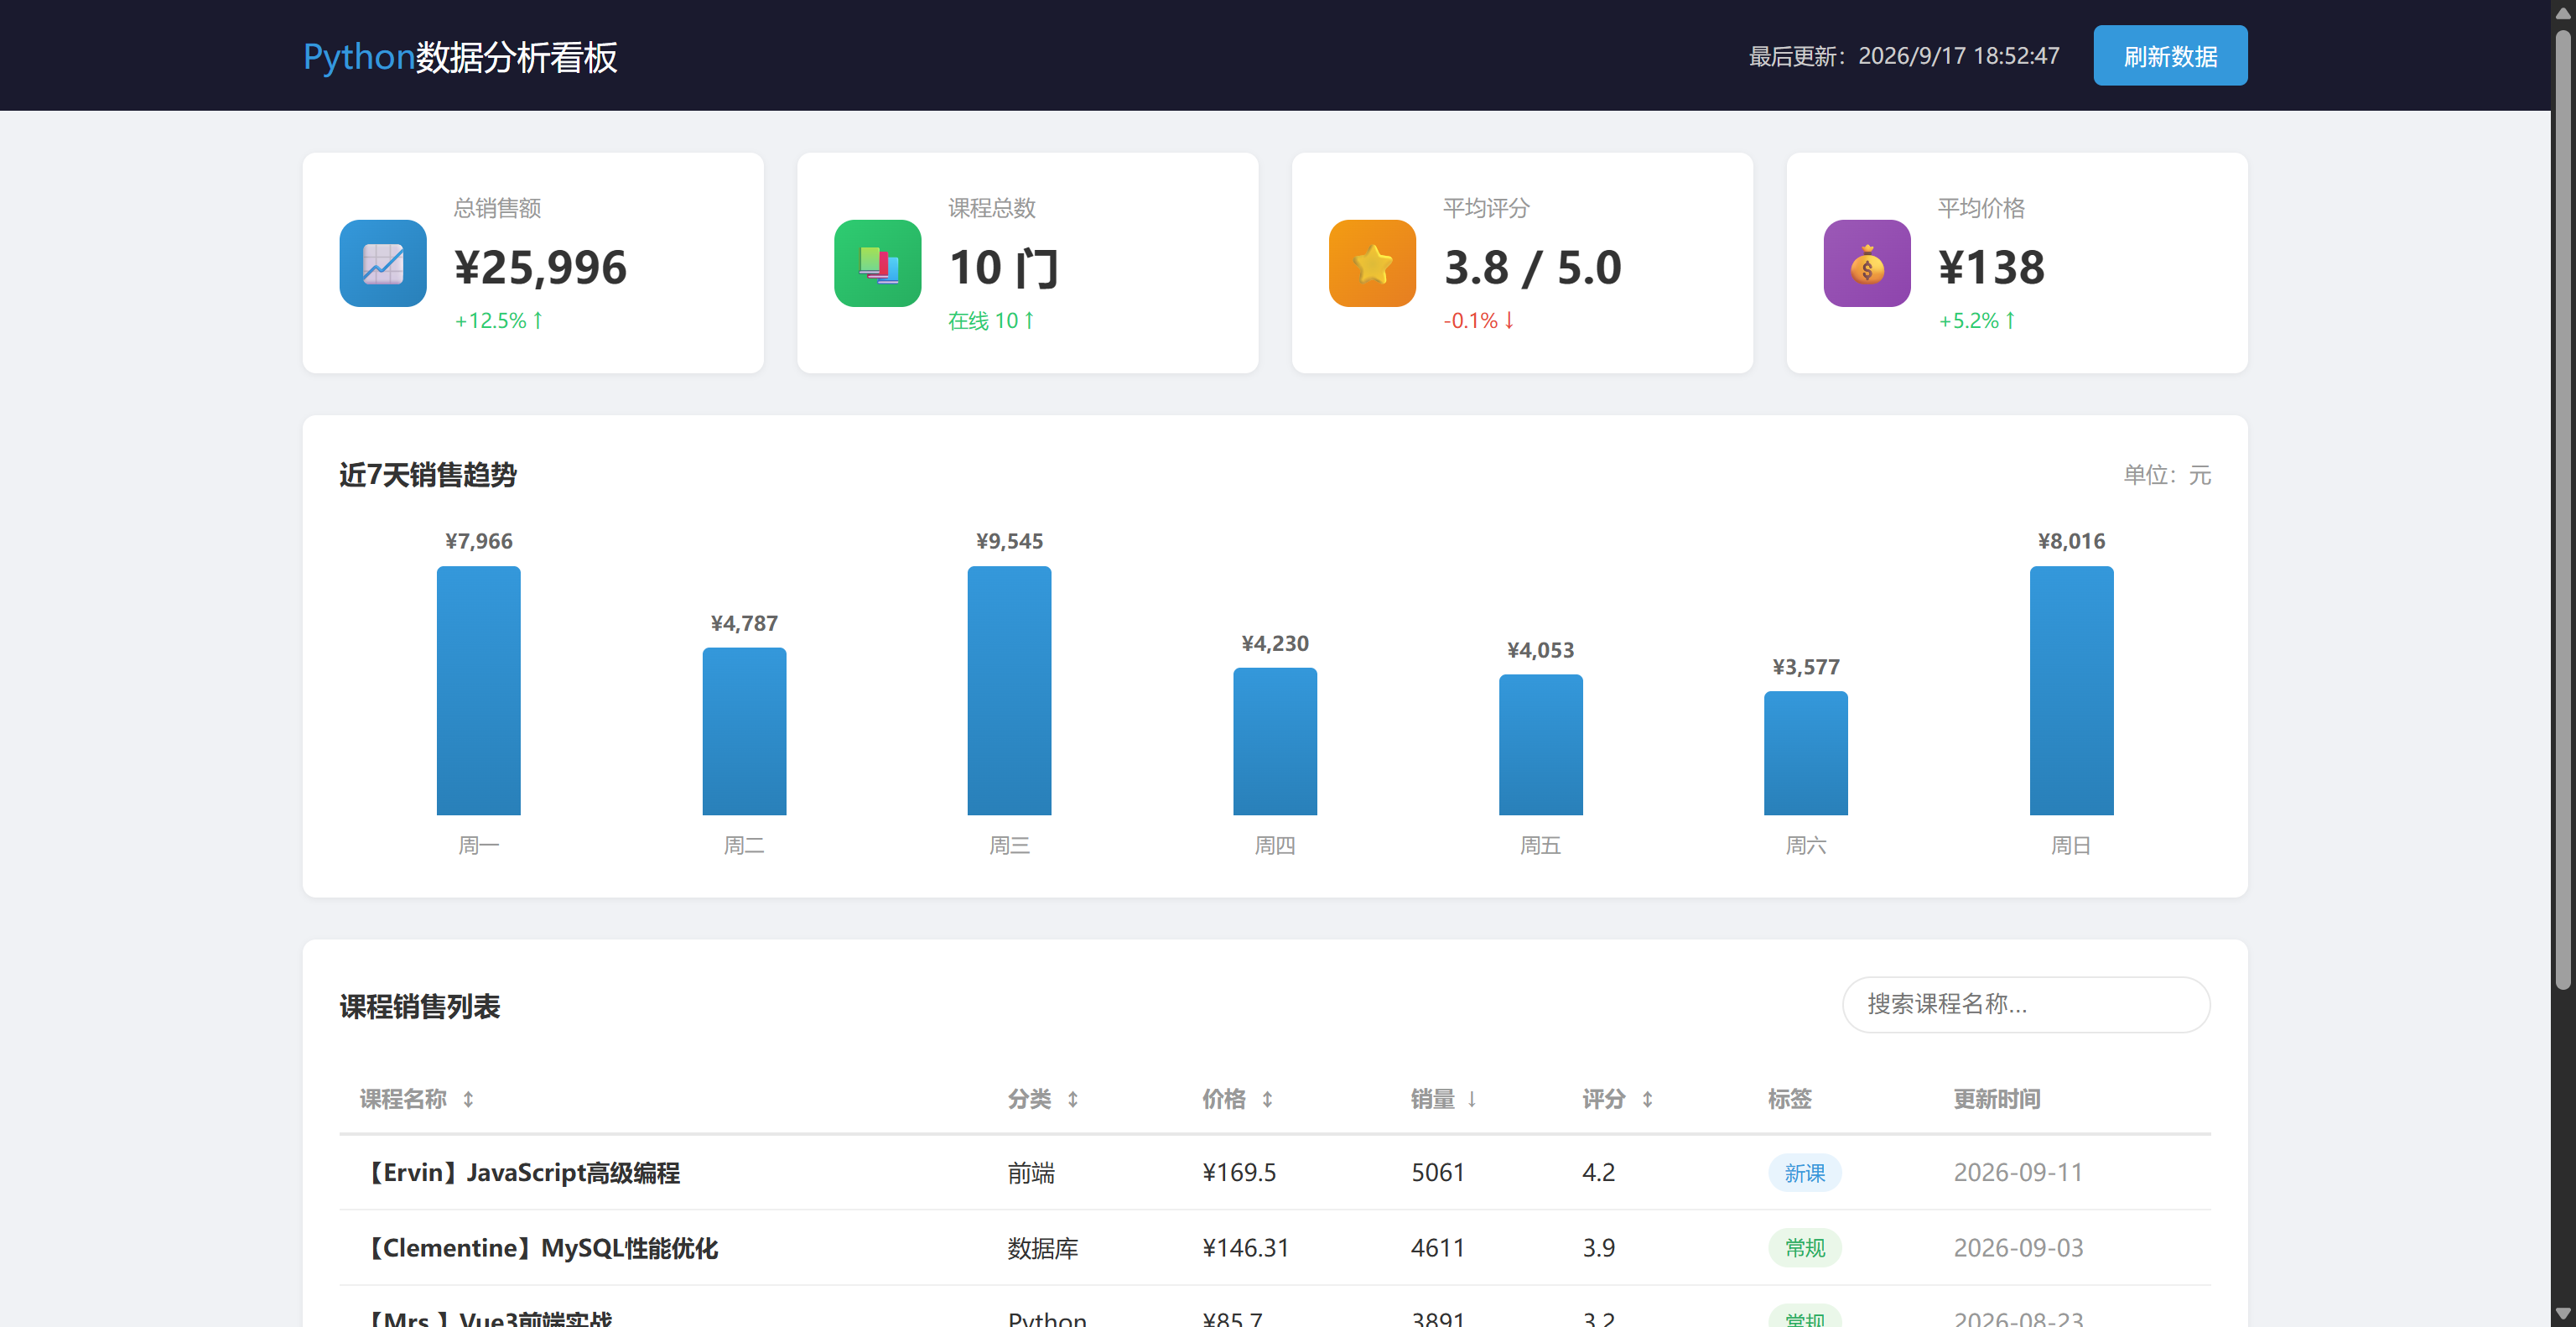Select the 周一 sales bar
This screenshot has height=1327, width=2576.
tap(478, 691)
